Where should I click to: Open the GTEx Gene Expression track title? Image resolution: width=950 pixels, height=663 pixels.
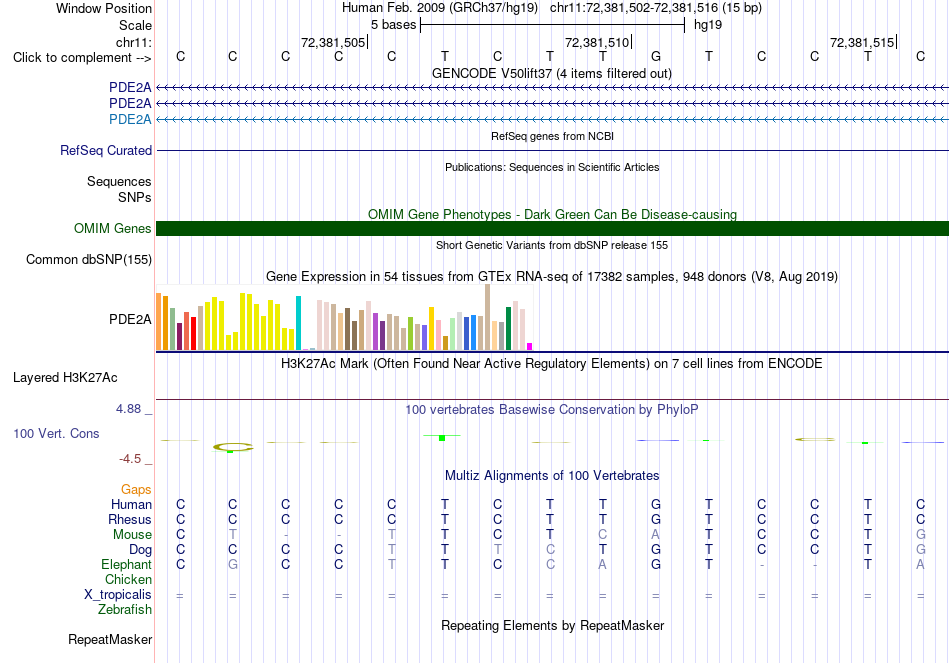tap(552, 277)
